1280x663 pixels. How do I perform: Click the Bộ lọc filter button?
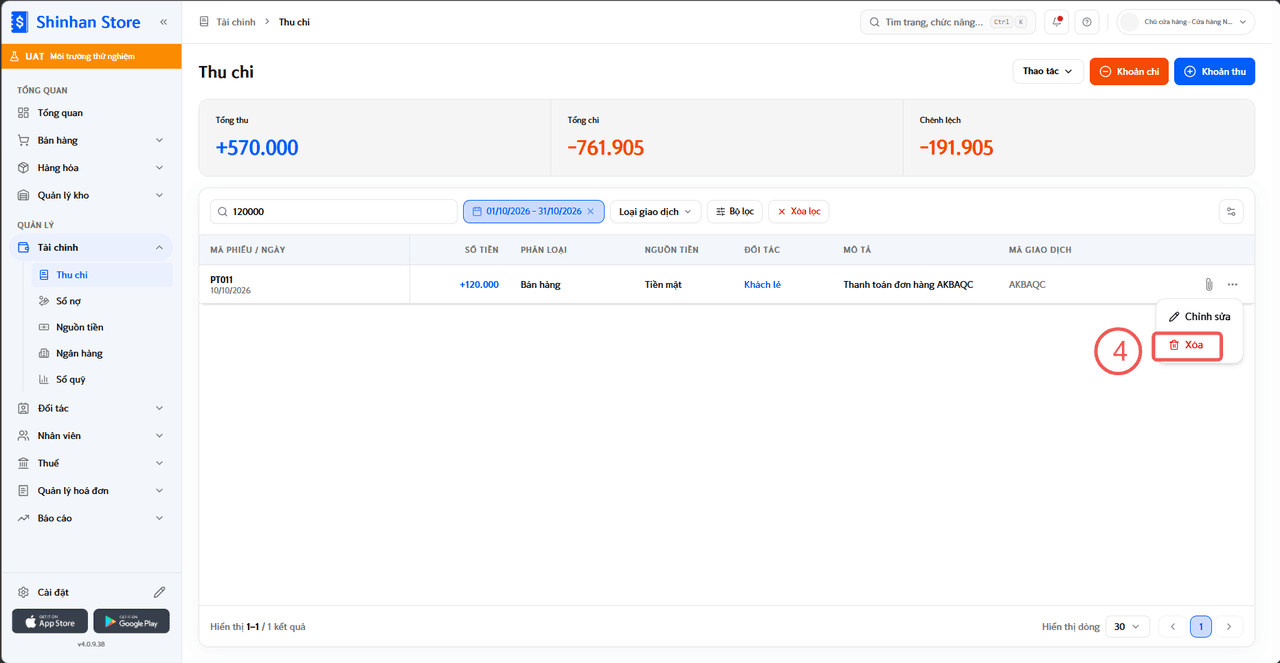tap(735, 212)
